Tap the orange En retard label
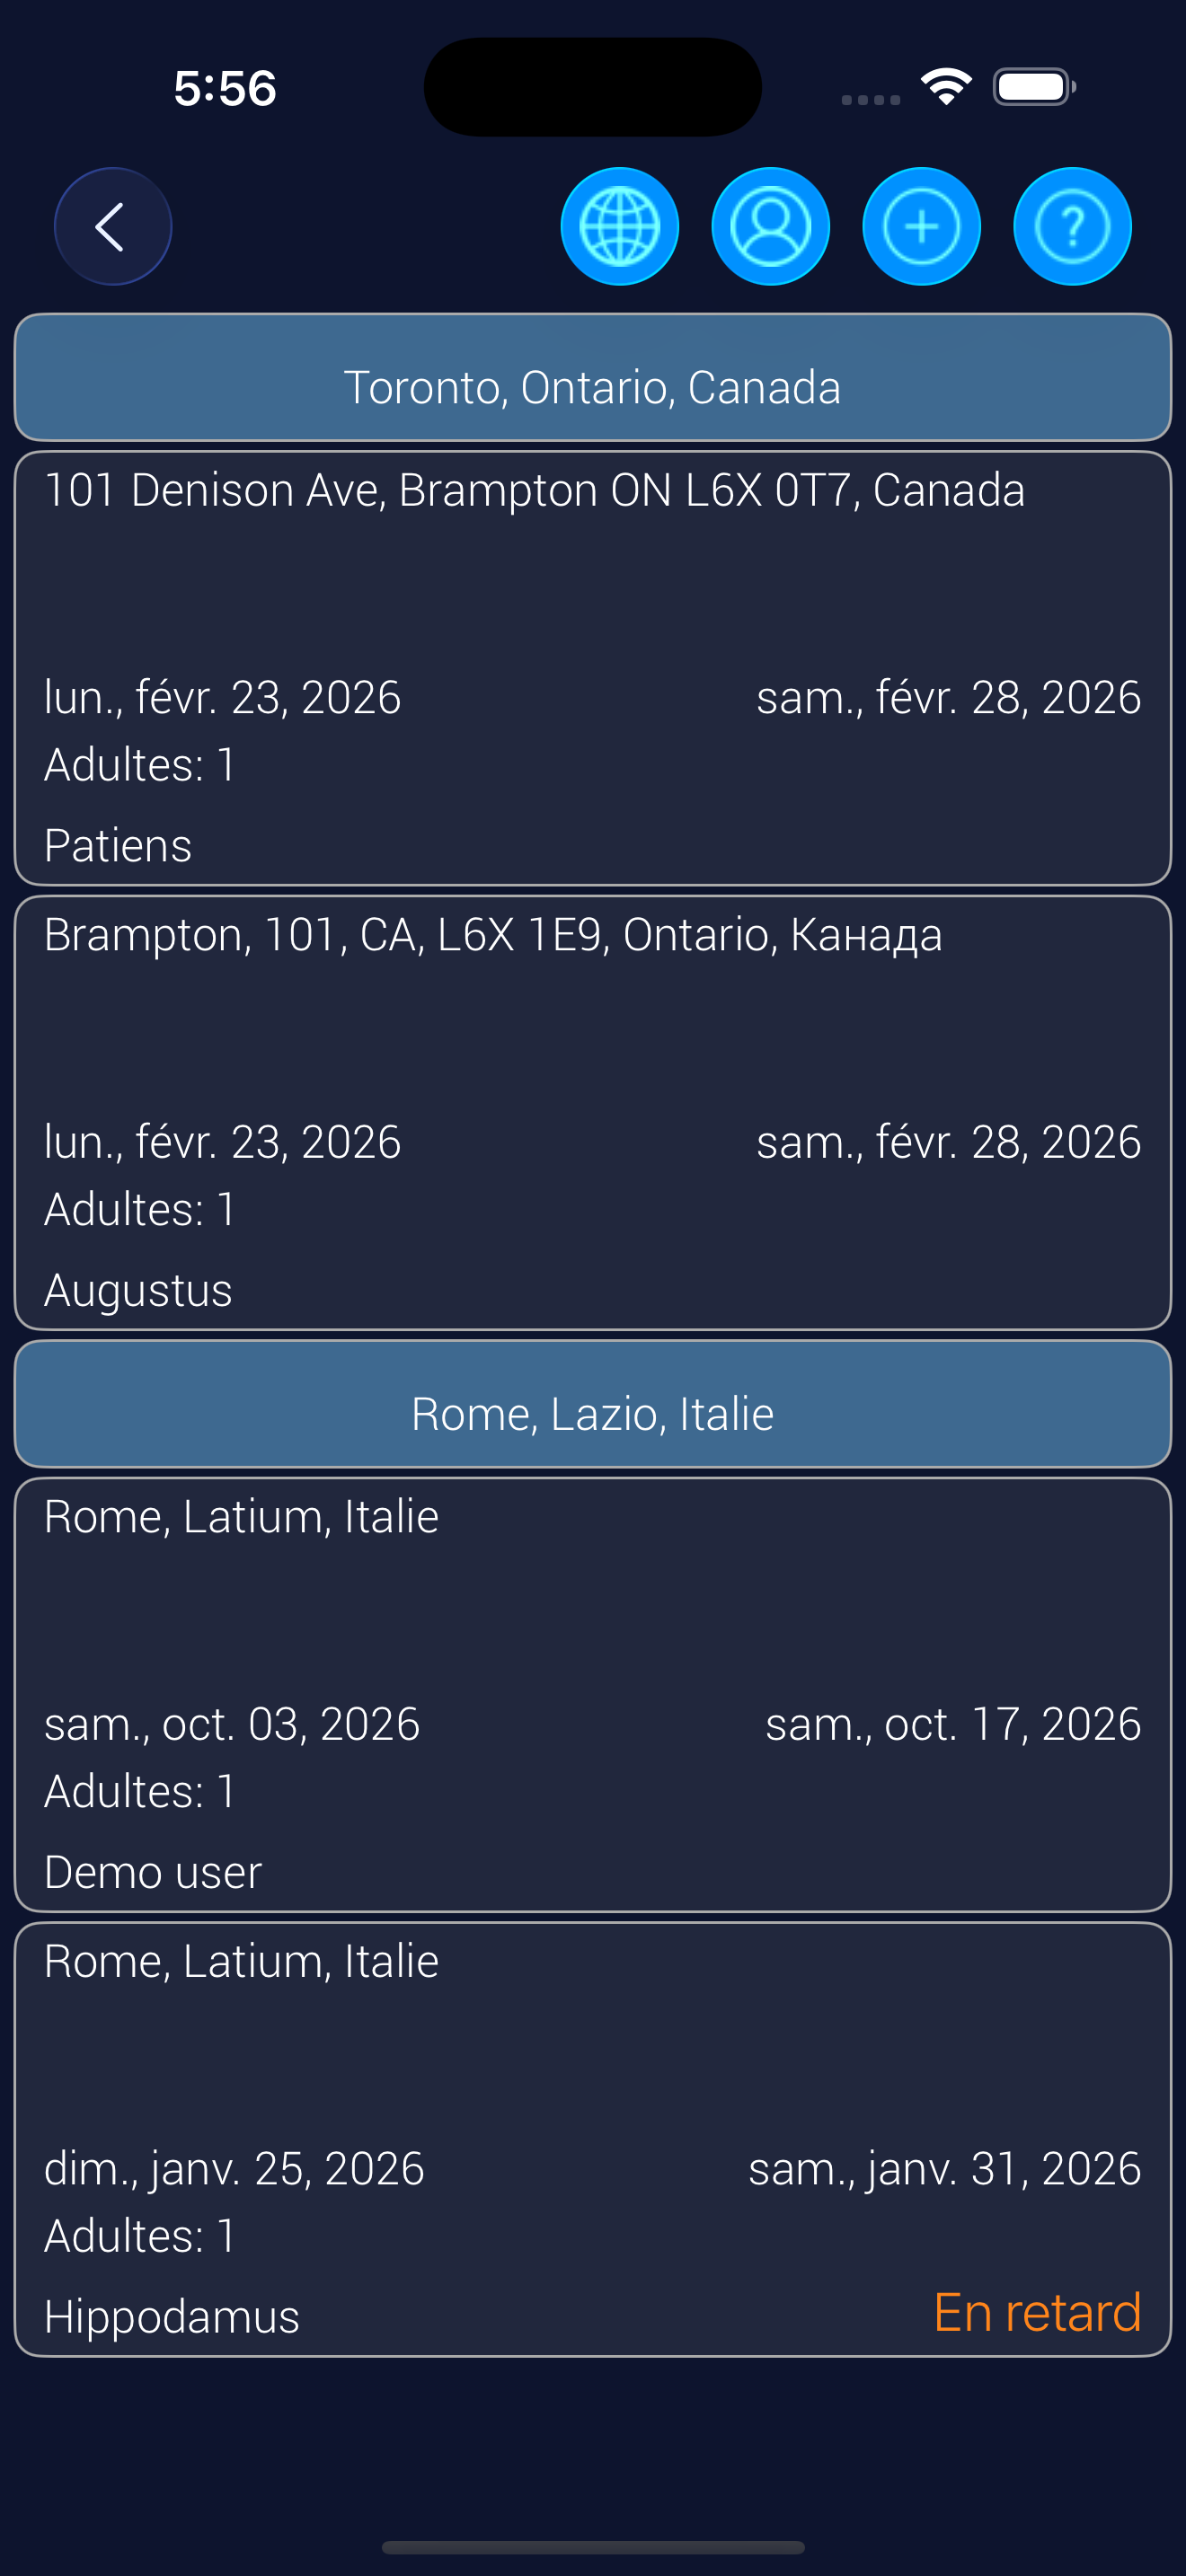1186x2576 pixels. (x=1036, y=2313)
